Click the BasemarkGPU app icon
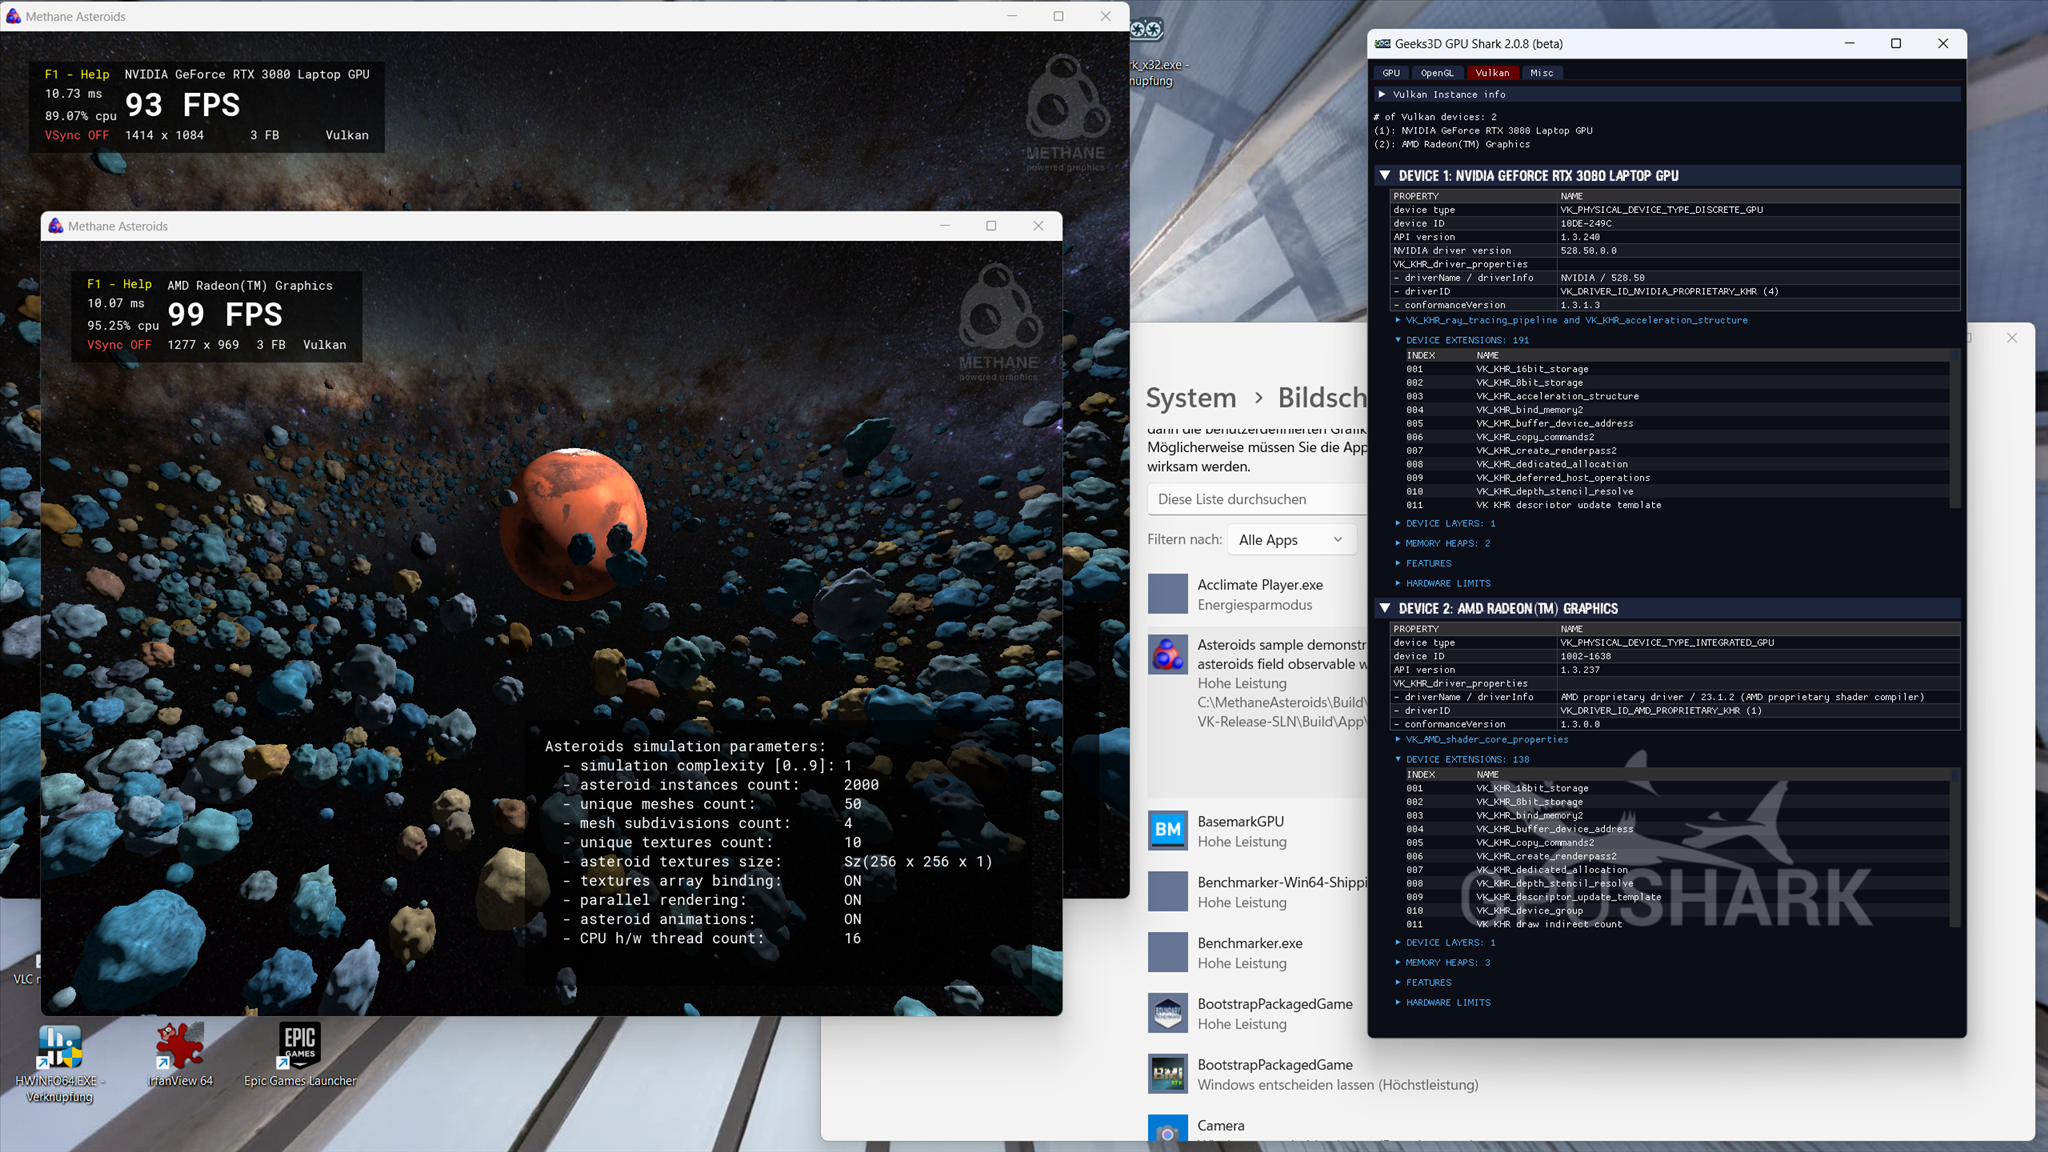 pyautogui.click(x=1167, y=830)
